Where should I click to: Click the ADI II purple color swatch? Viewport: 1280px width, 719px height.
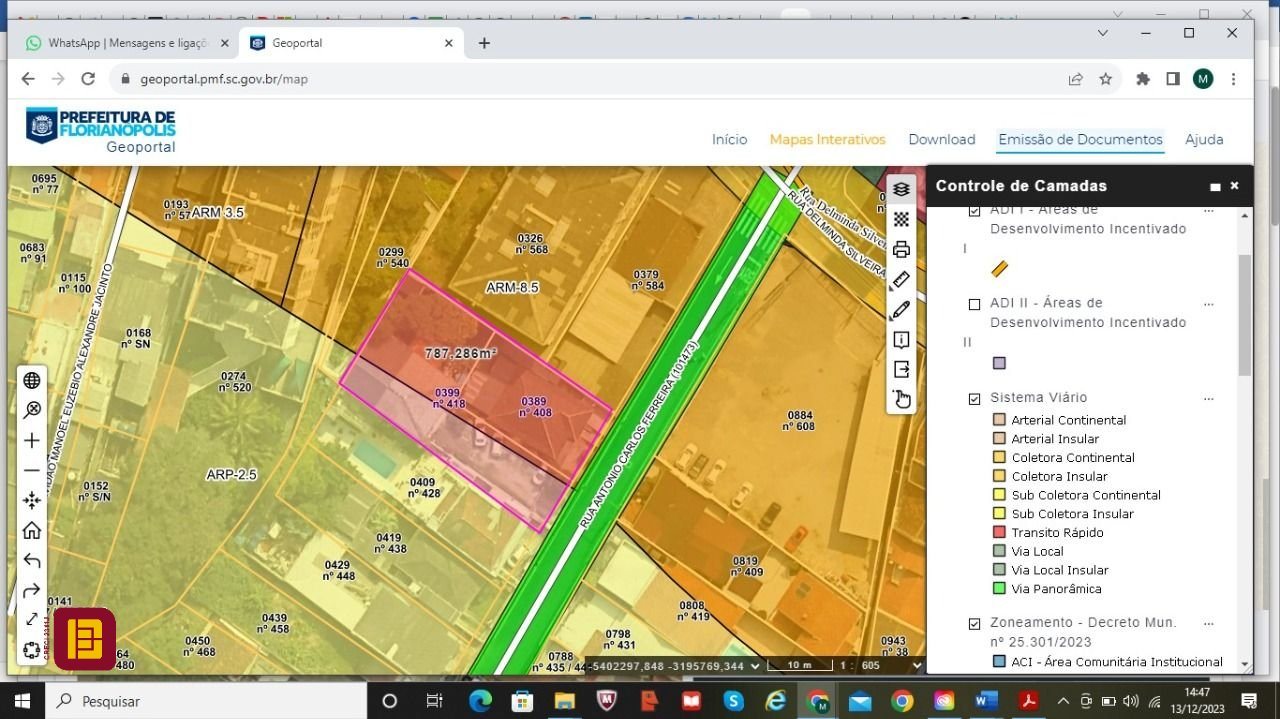point(999,363)
